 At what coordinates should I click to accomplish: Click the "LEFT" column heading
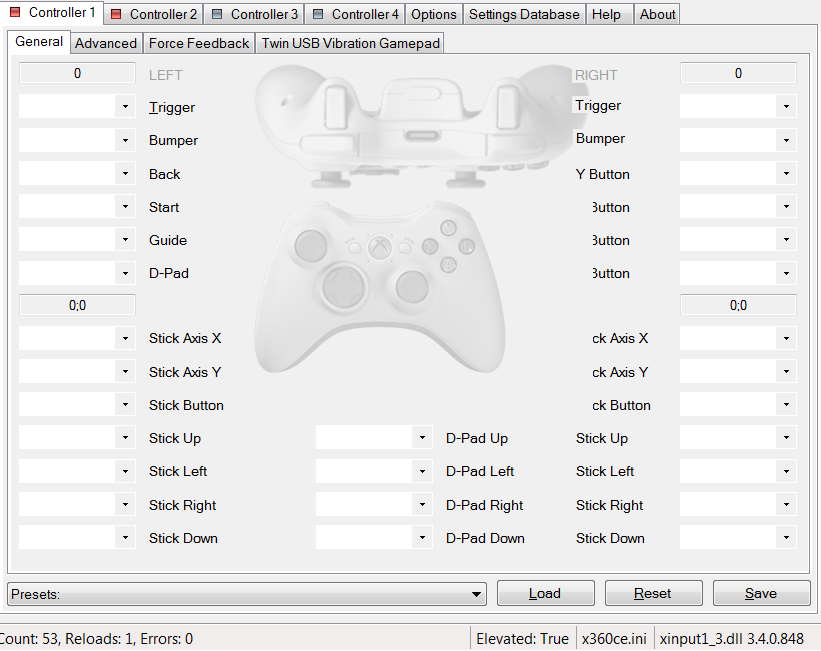(165, 75)
